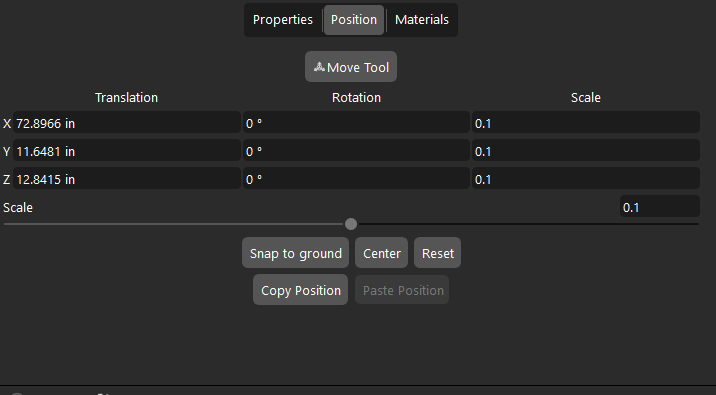The image size is (716, 395).
Task: Click the Z rotation field
Action: [356, 179]
